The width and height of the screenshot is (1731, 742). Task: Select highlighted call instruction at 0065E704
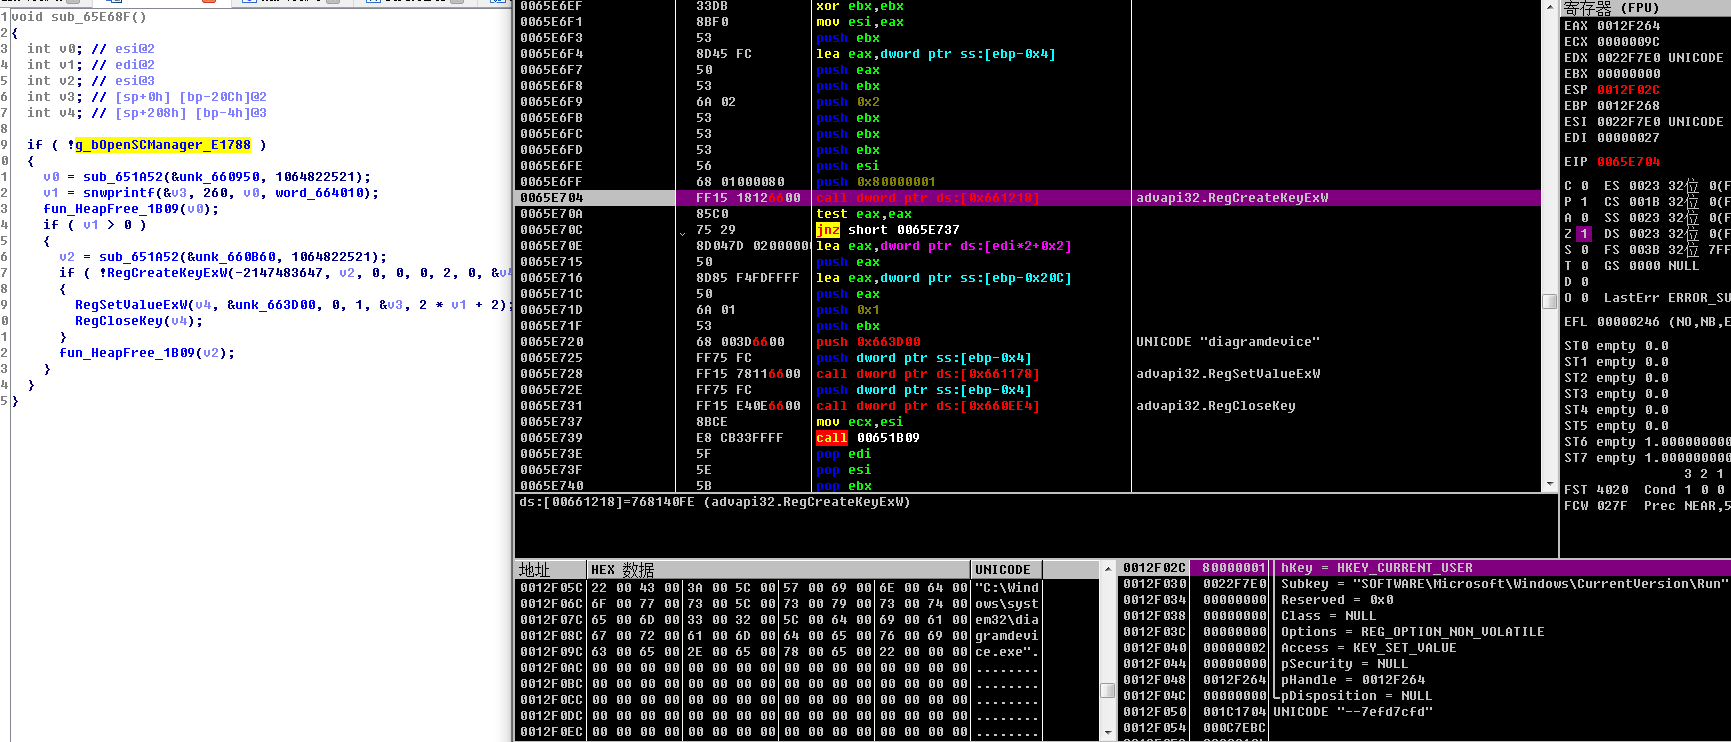pyautogui.click(x=927, y=198)
